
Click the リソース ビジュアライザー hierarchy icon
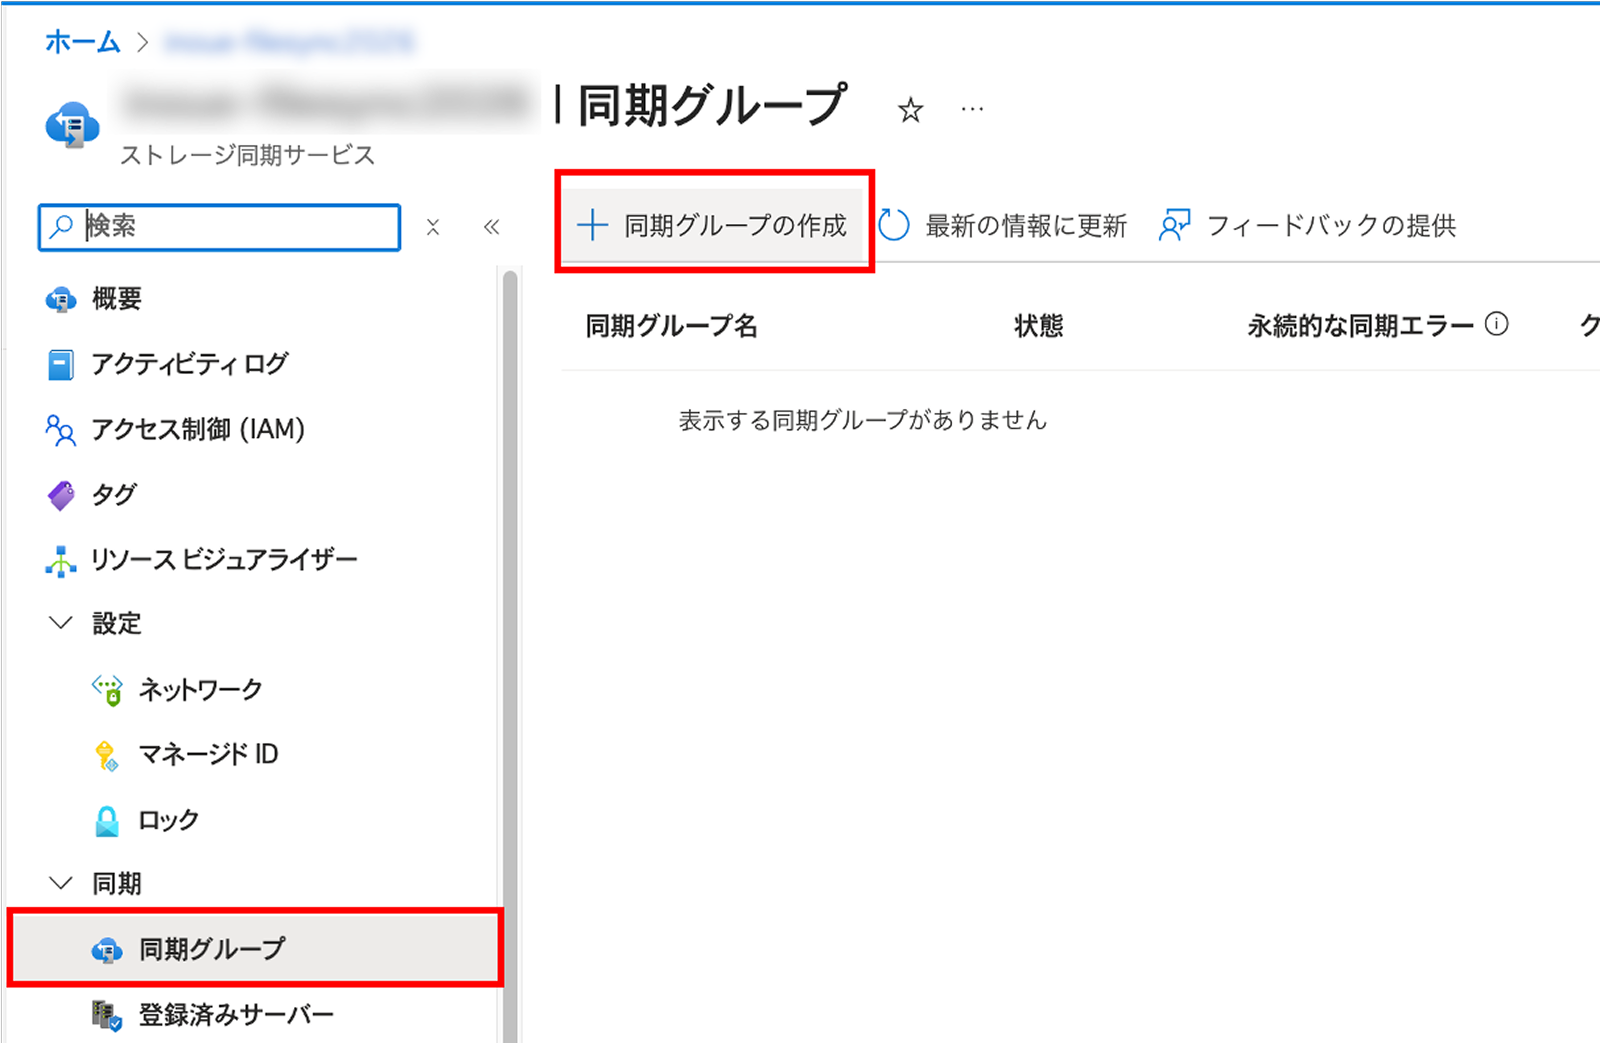point(61,561)
